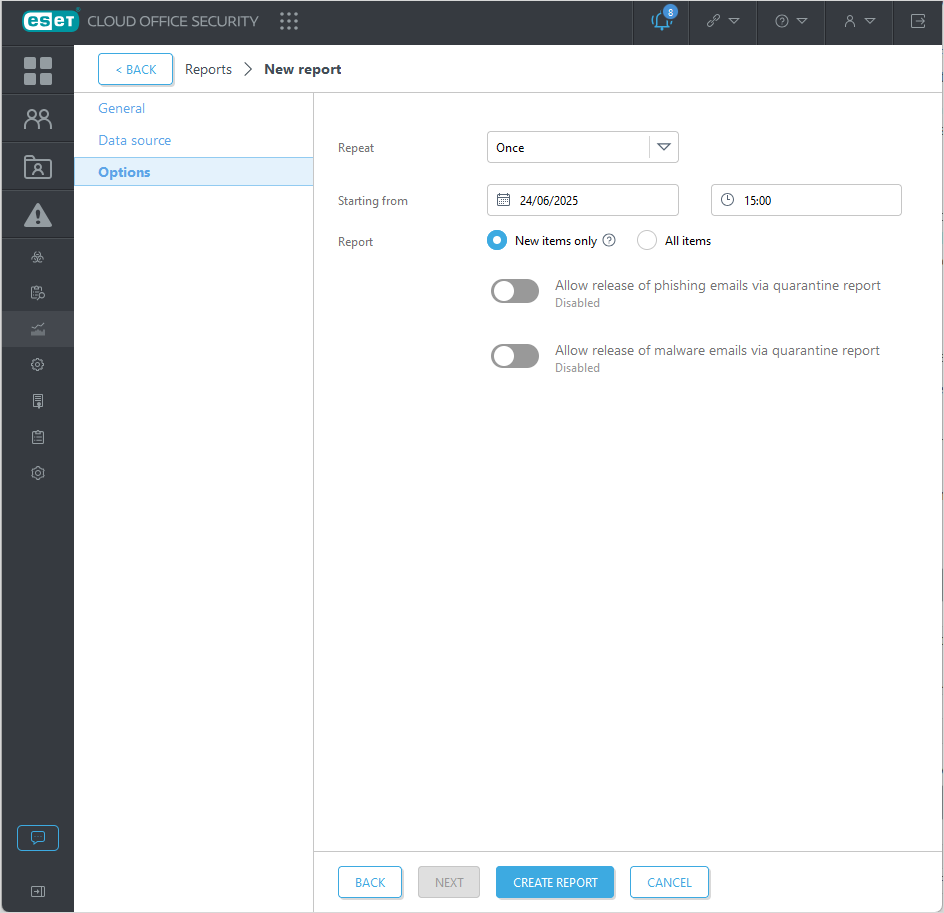
Task: Click Reports breadcrumb link
Action: point(208,69)
